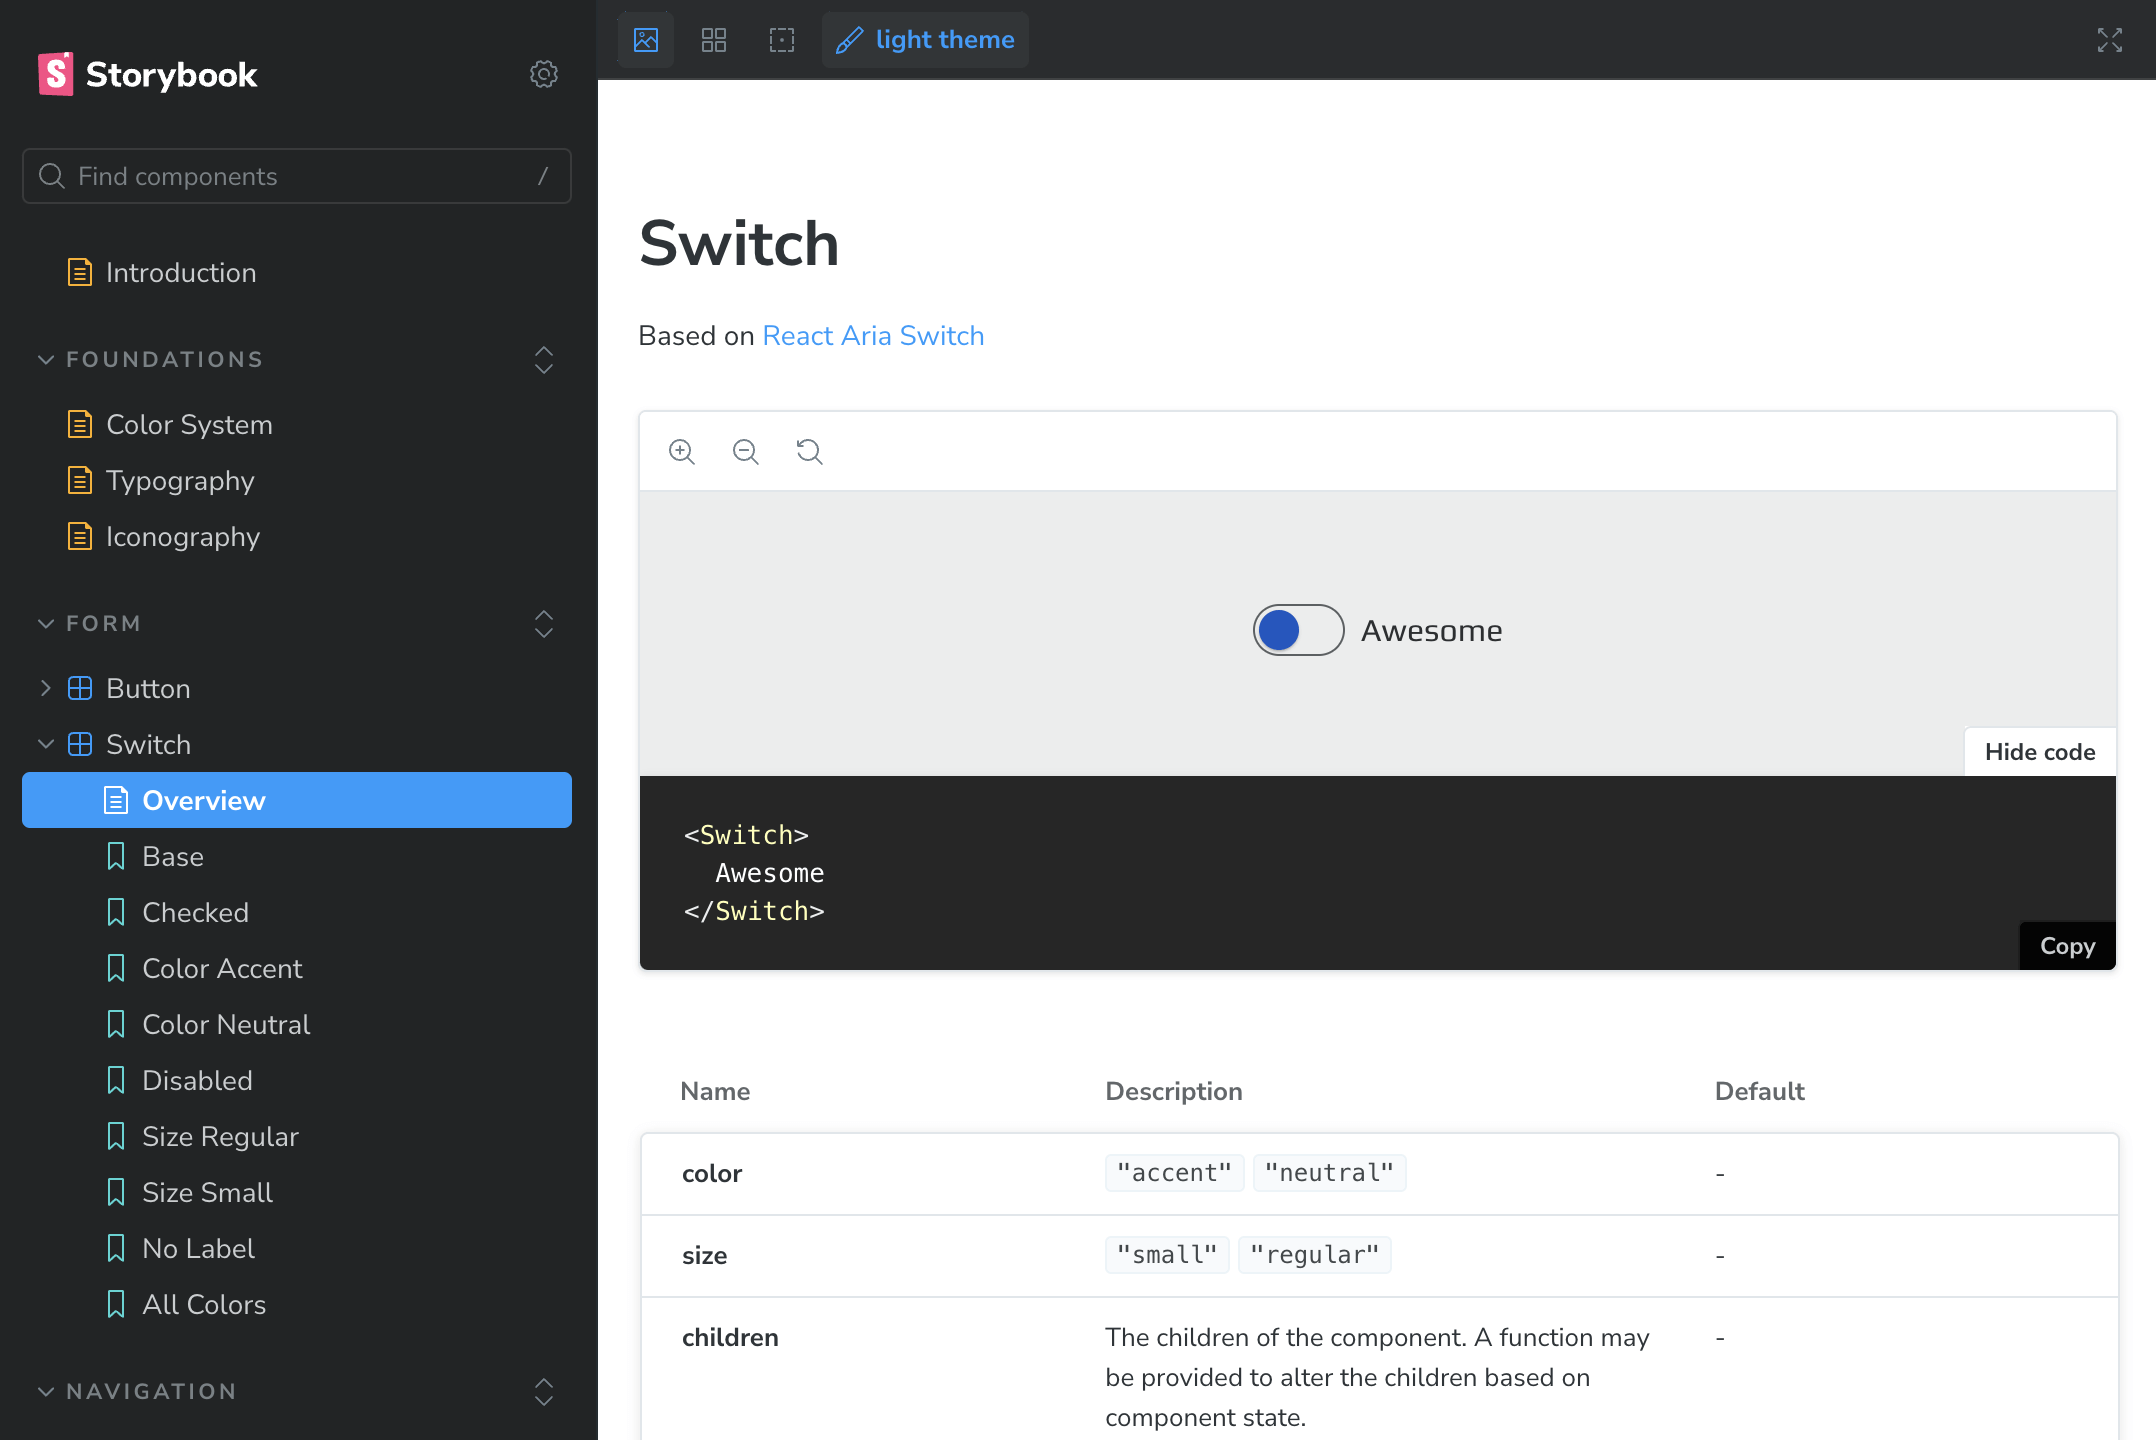
Task: Click the zoom in icon in preview
Action: click(x=683, y=452)
